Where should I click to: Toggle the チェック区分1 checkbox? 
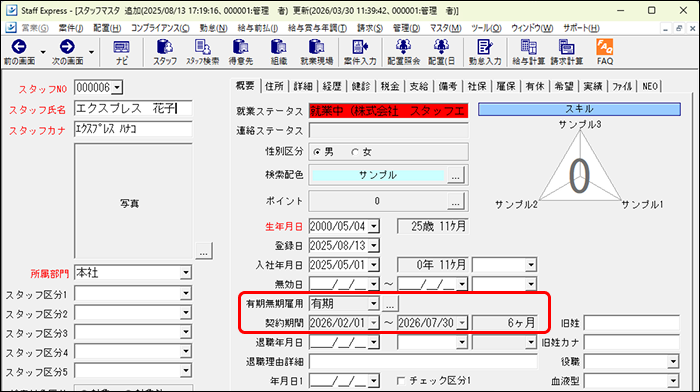401,381
